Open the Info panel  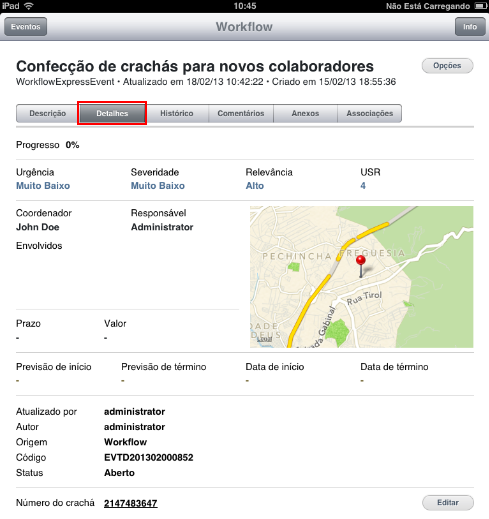470,27
